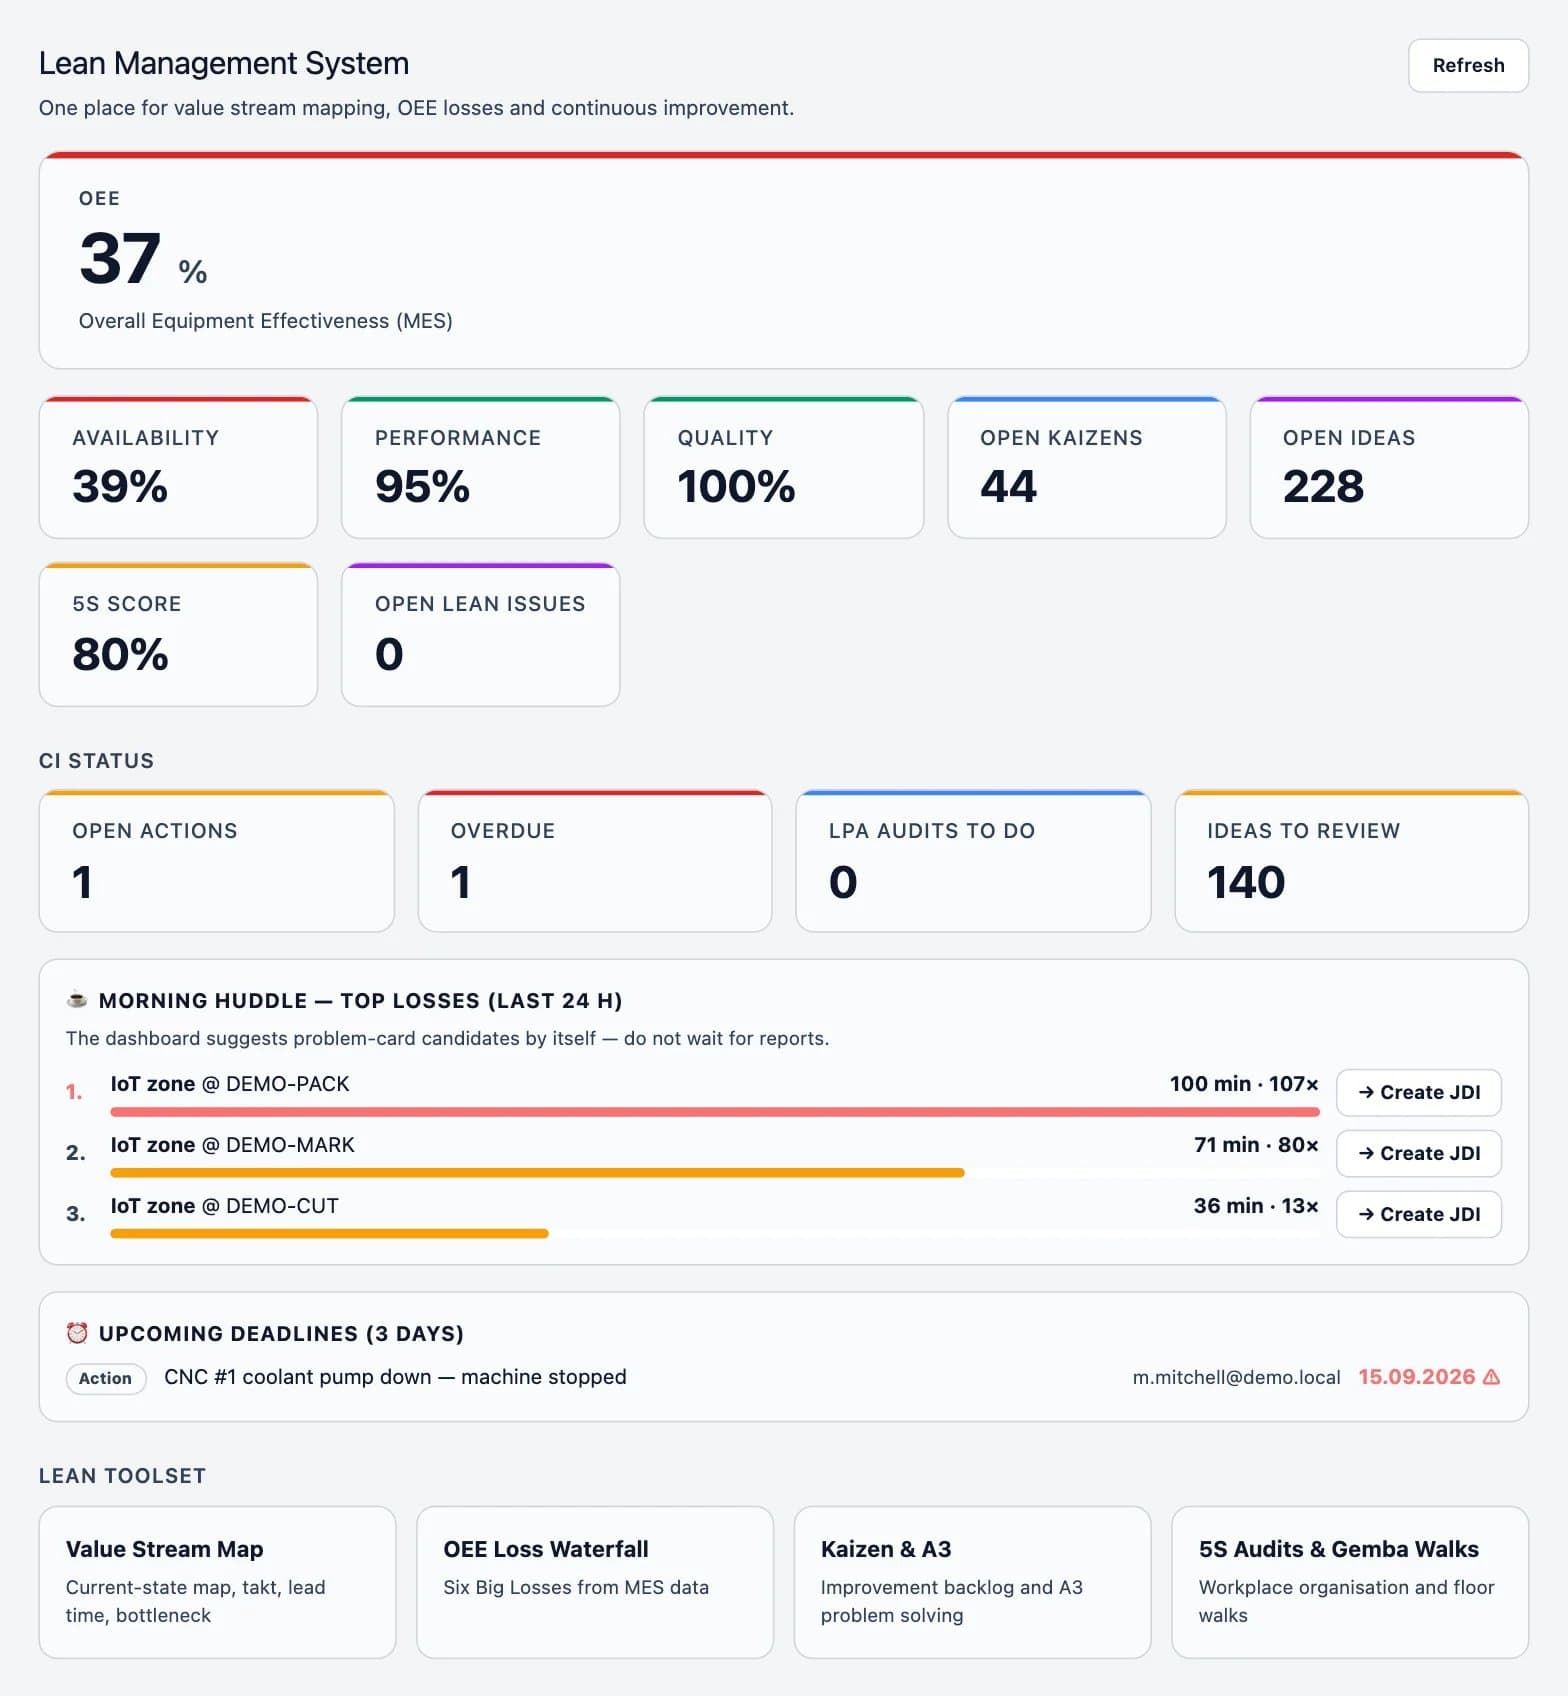Open the Kaizen & A3 card

972,1582
